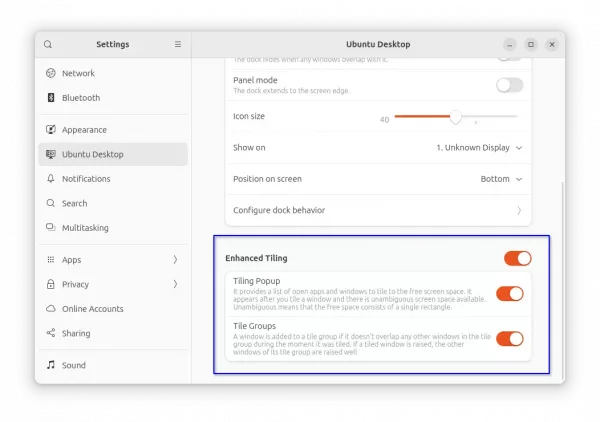Click the Icon size value 40

384,120
